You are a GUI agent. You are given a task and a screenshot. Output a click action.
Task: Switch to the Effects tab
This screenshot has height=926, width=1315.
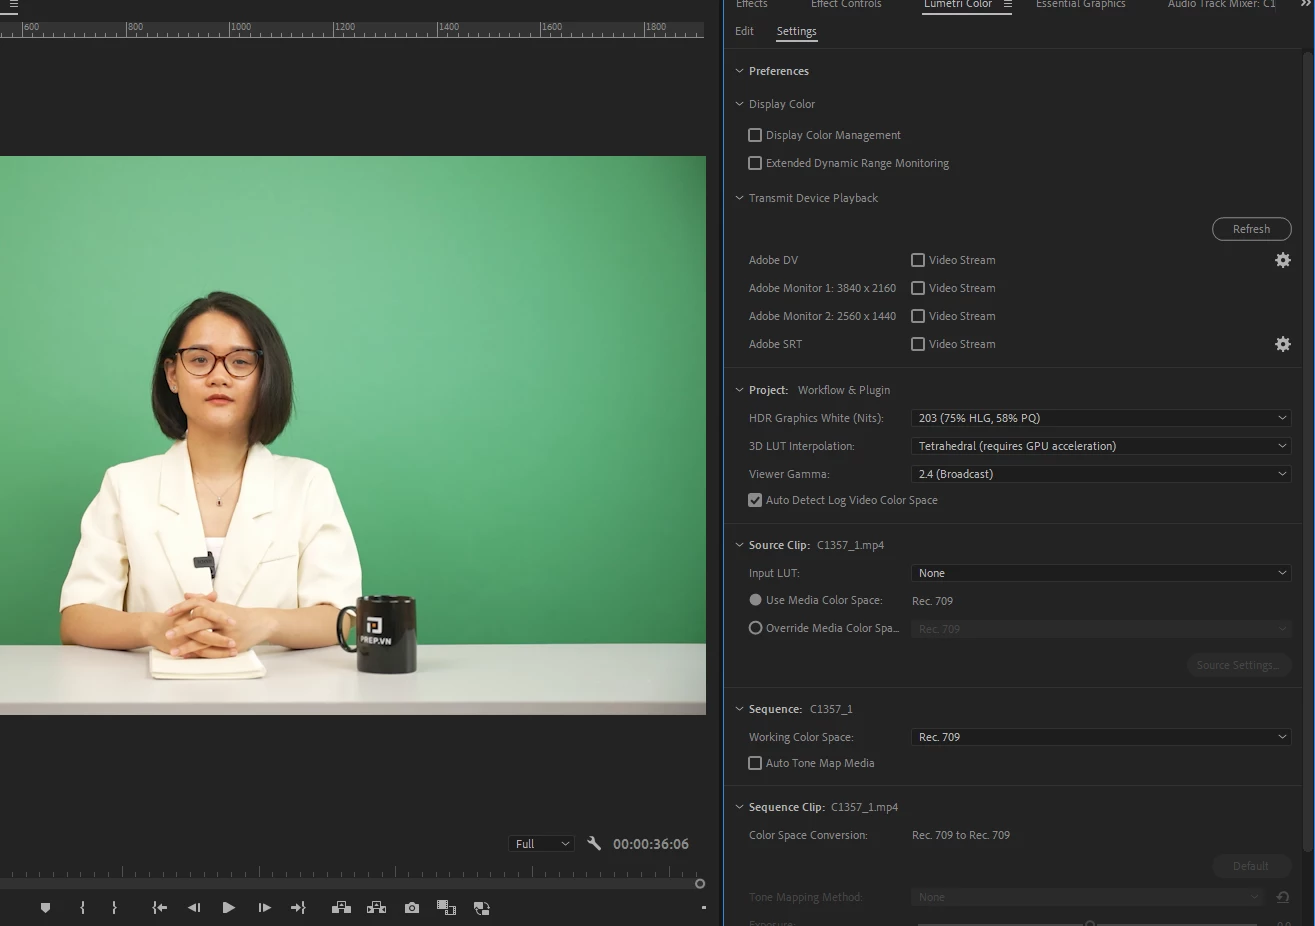(752, 5)
